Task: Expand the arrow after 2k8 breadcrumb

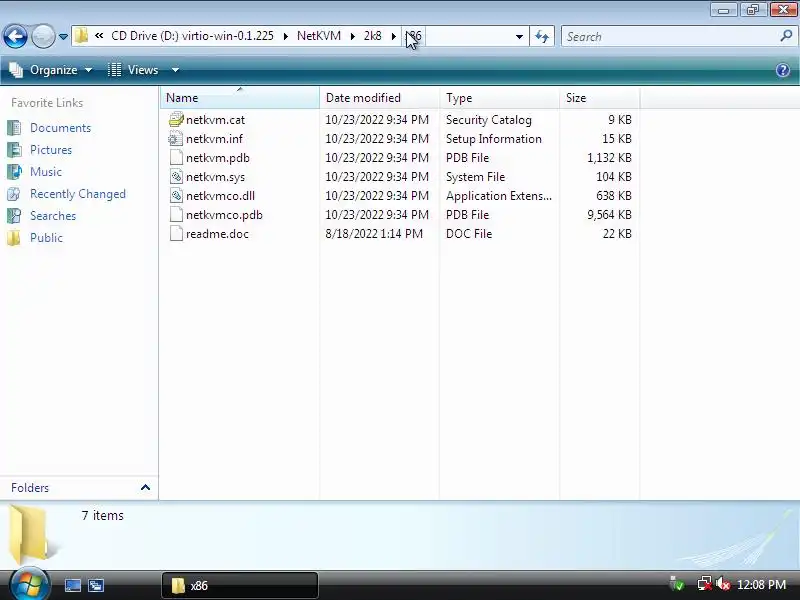Action: [x=394, y=36]
